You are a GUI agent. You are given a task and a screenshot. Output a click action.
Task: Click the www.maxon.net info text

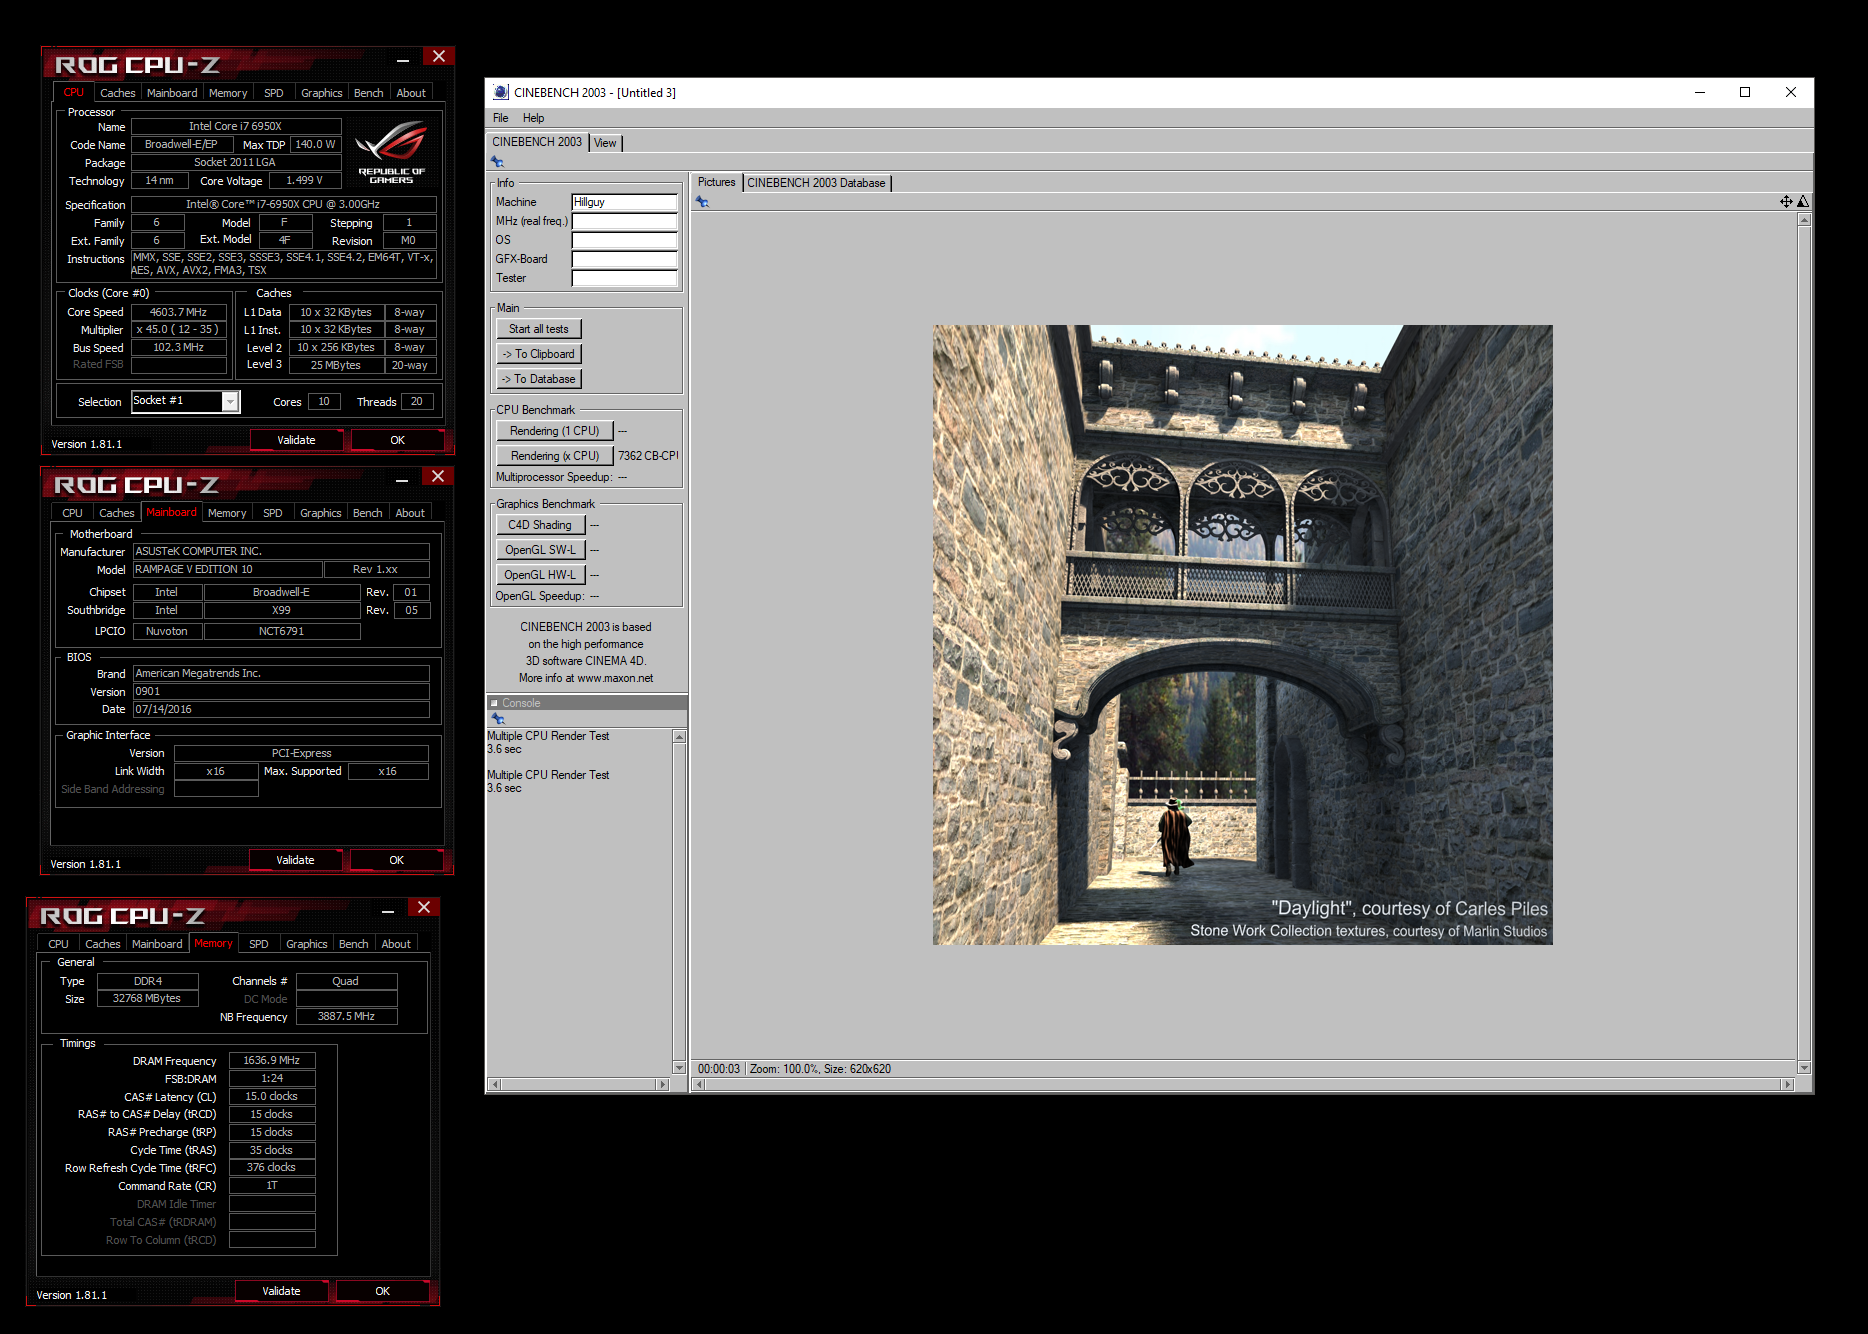[615, 678]
